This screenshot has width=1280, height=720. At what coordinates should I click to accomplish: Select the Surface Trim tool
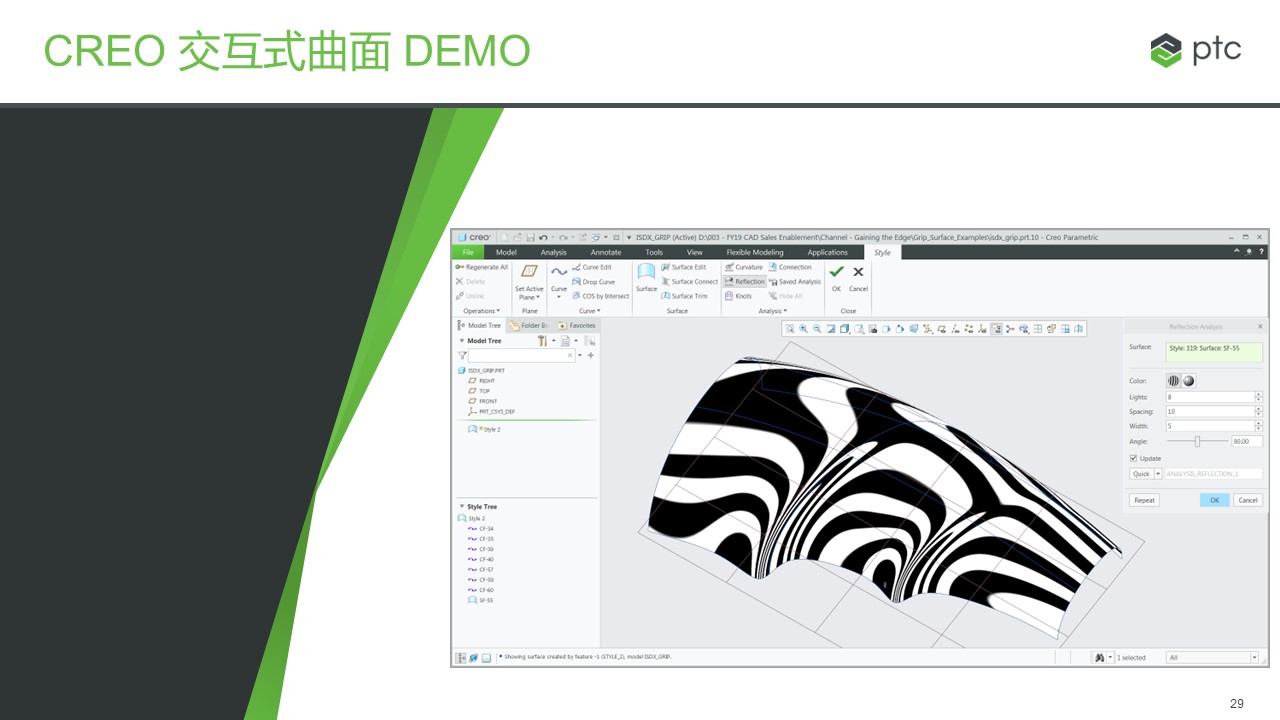pos(684,296)
